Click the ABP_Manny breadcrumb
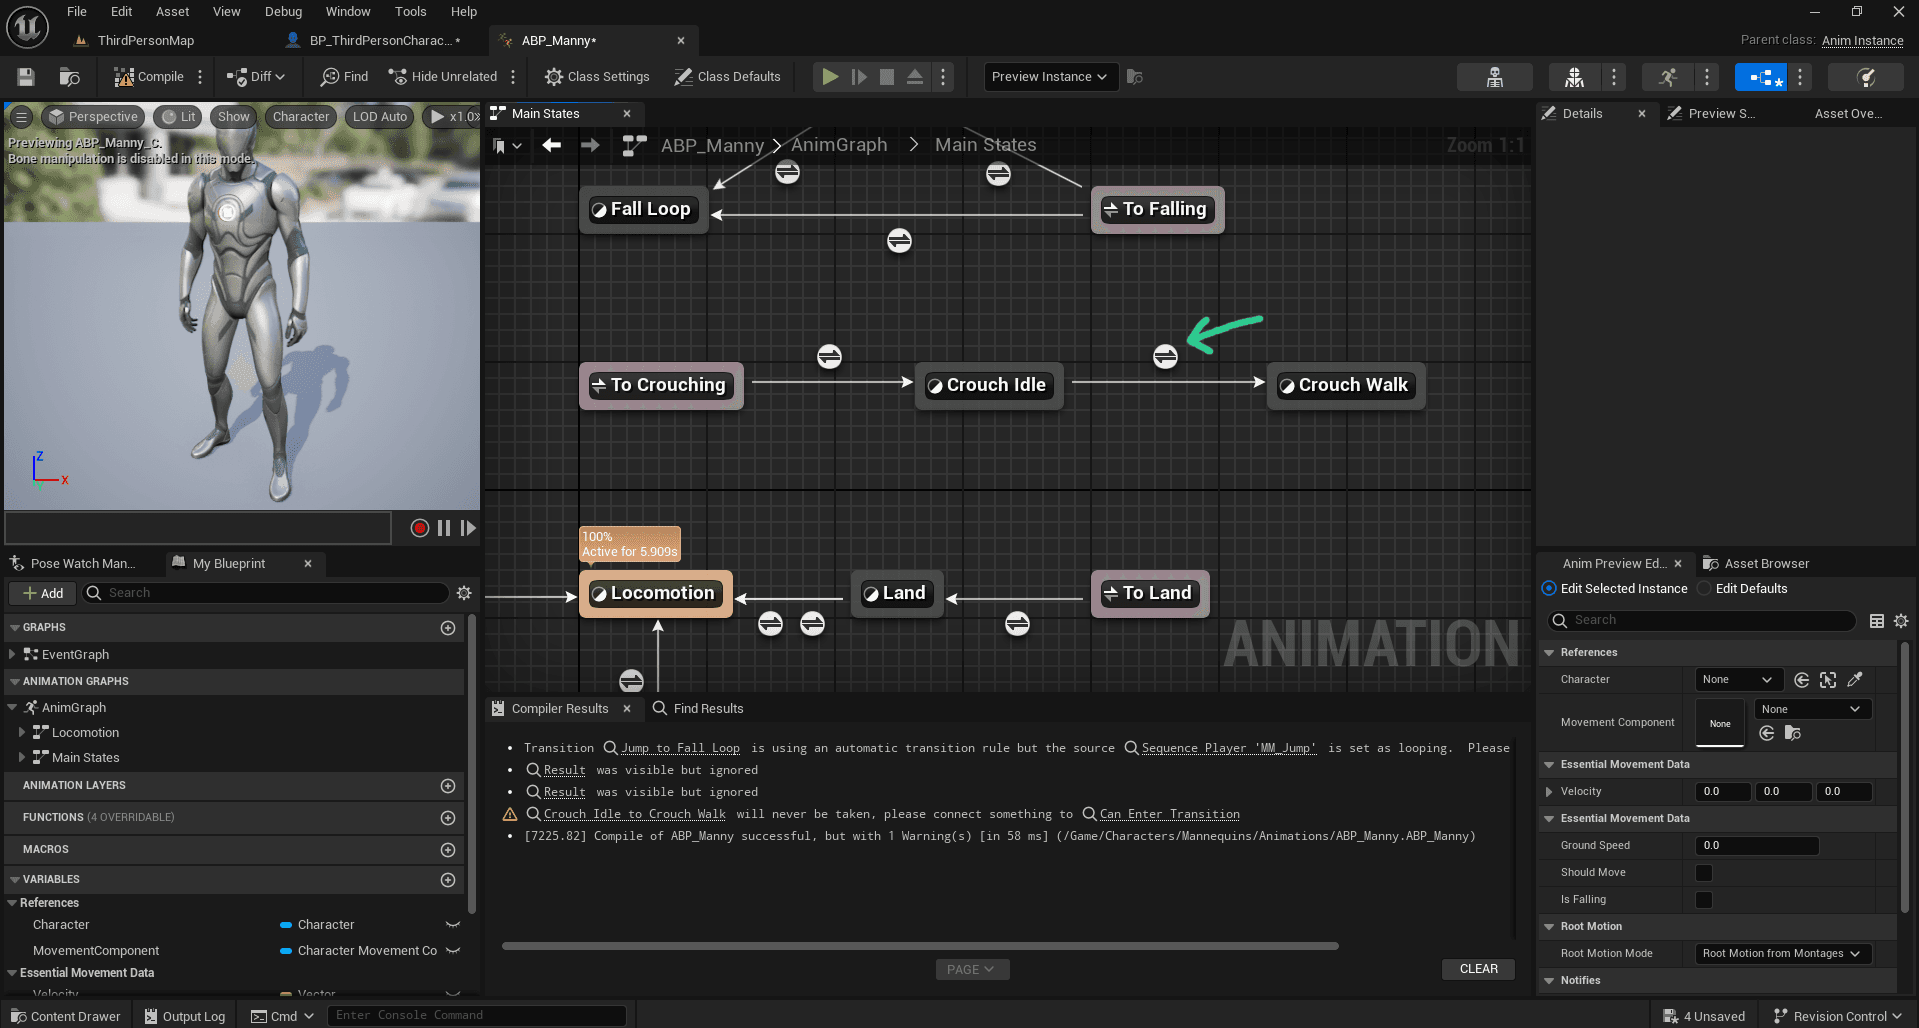 [x=712, y=146]
